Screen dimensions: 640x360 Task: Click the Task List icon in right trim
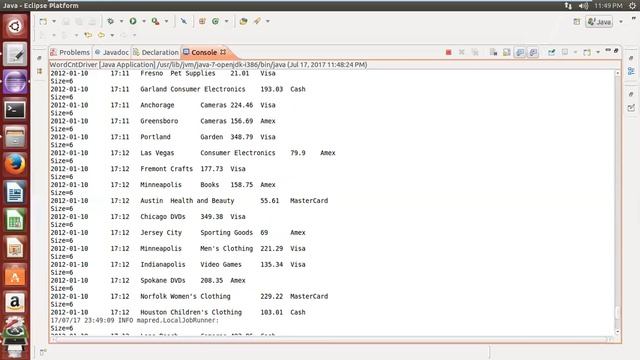tap(631, 108)
